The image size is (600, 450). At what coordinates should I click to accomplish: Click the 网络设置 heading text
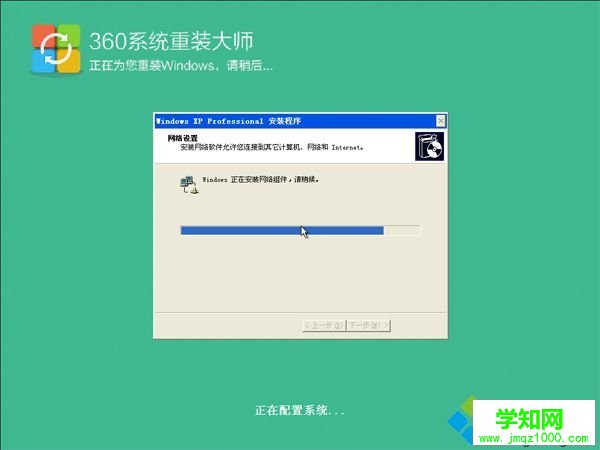click(x=183, y=138)
